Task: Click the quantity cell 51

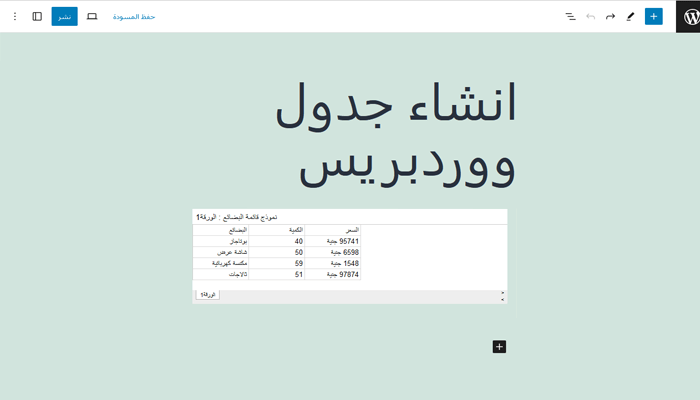Action: coord(277,275)
